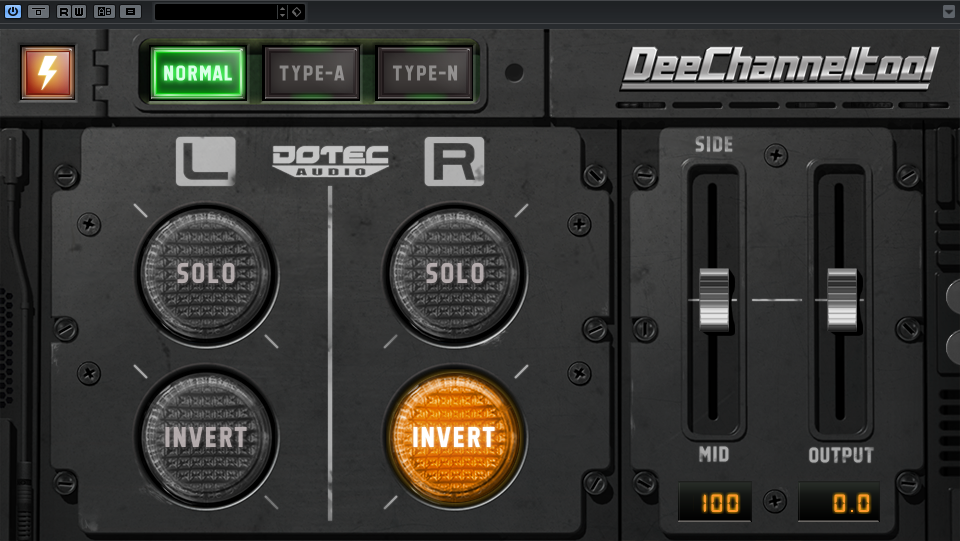Click the L channel label icon
Screen dimensions: 960x541
pyautogui.click(x=206, y=161)
